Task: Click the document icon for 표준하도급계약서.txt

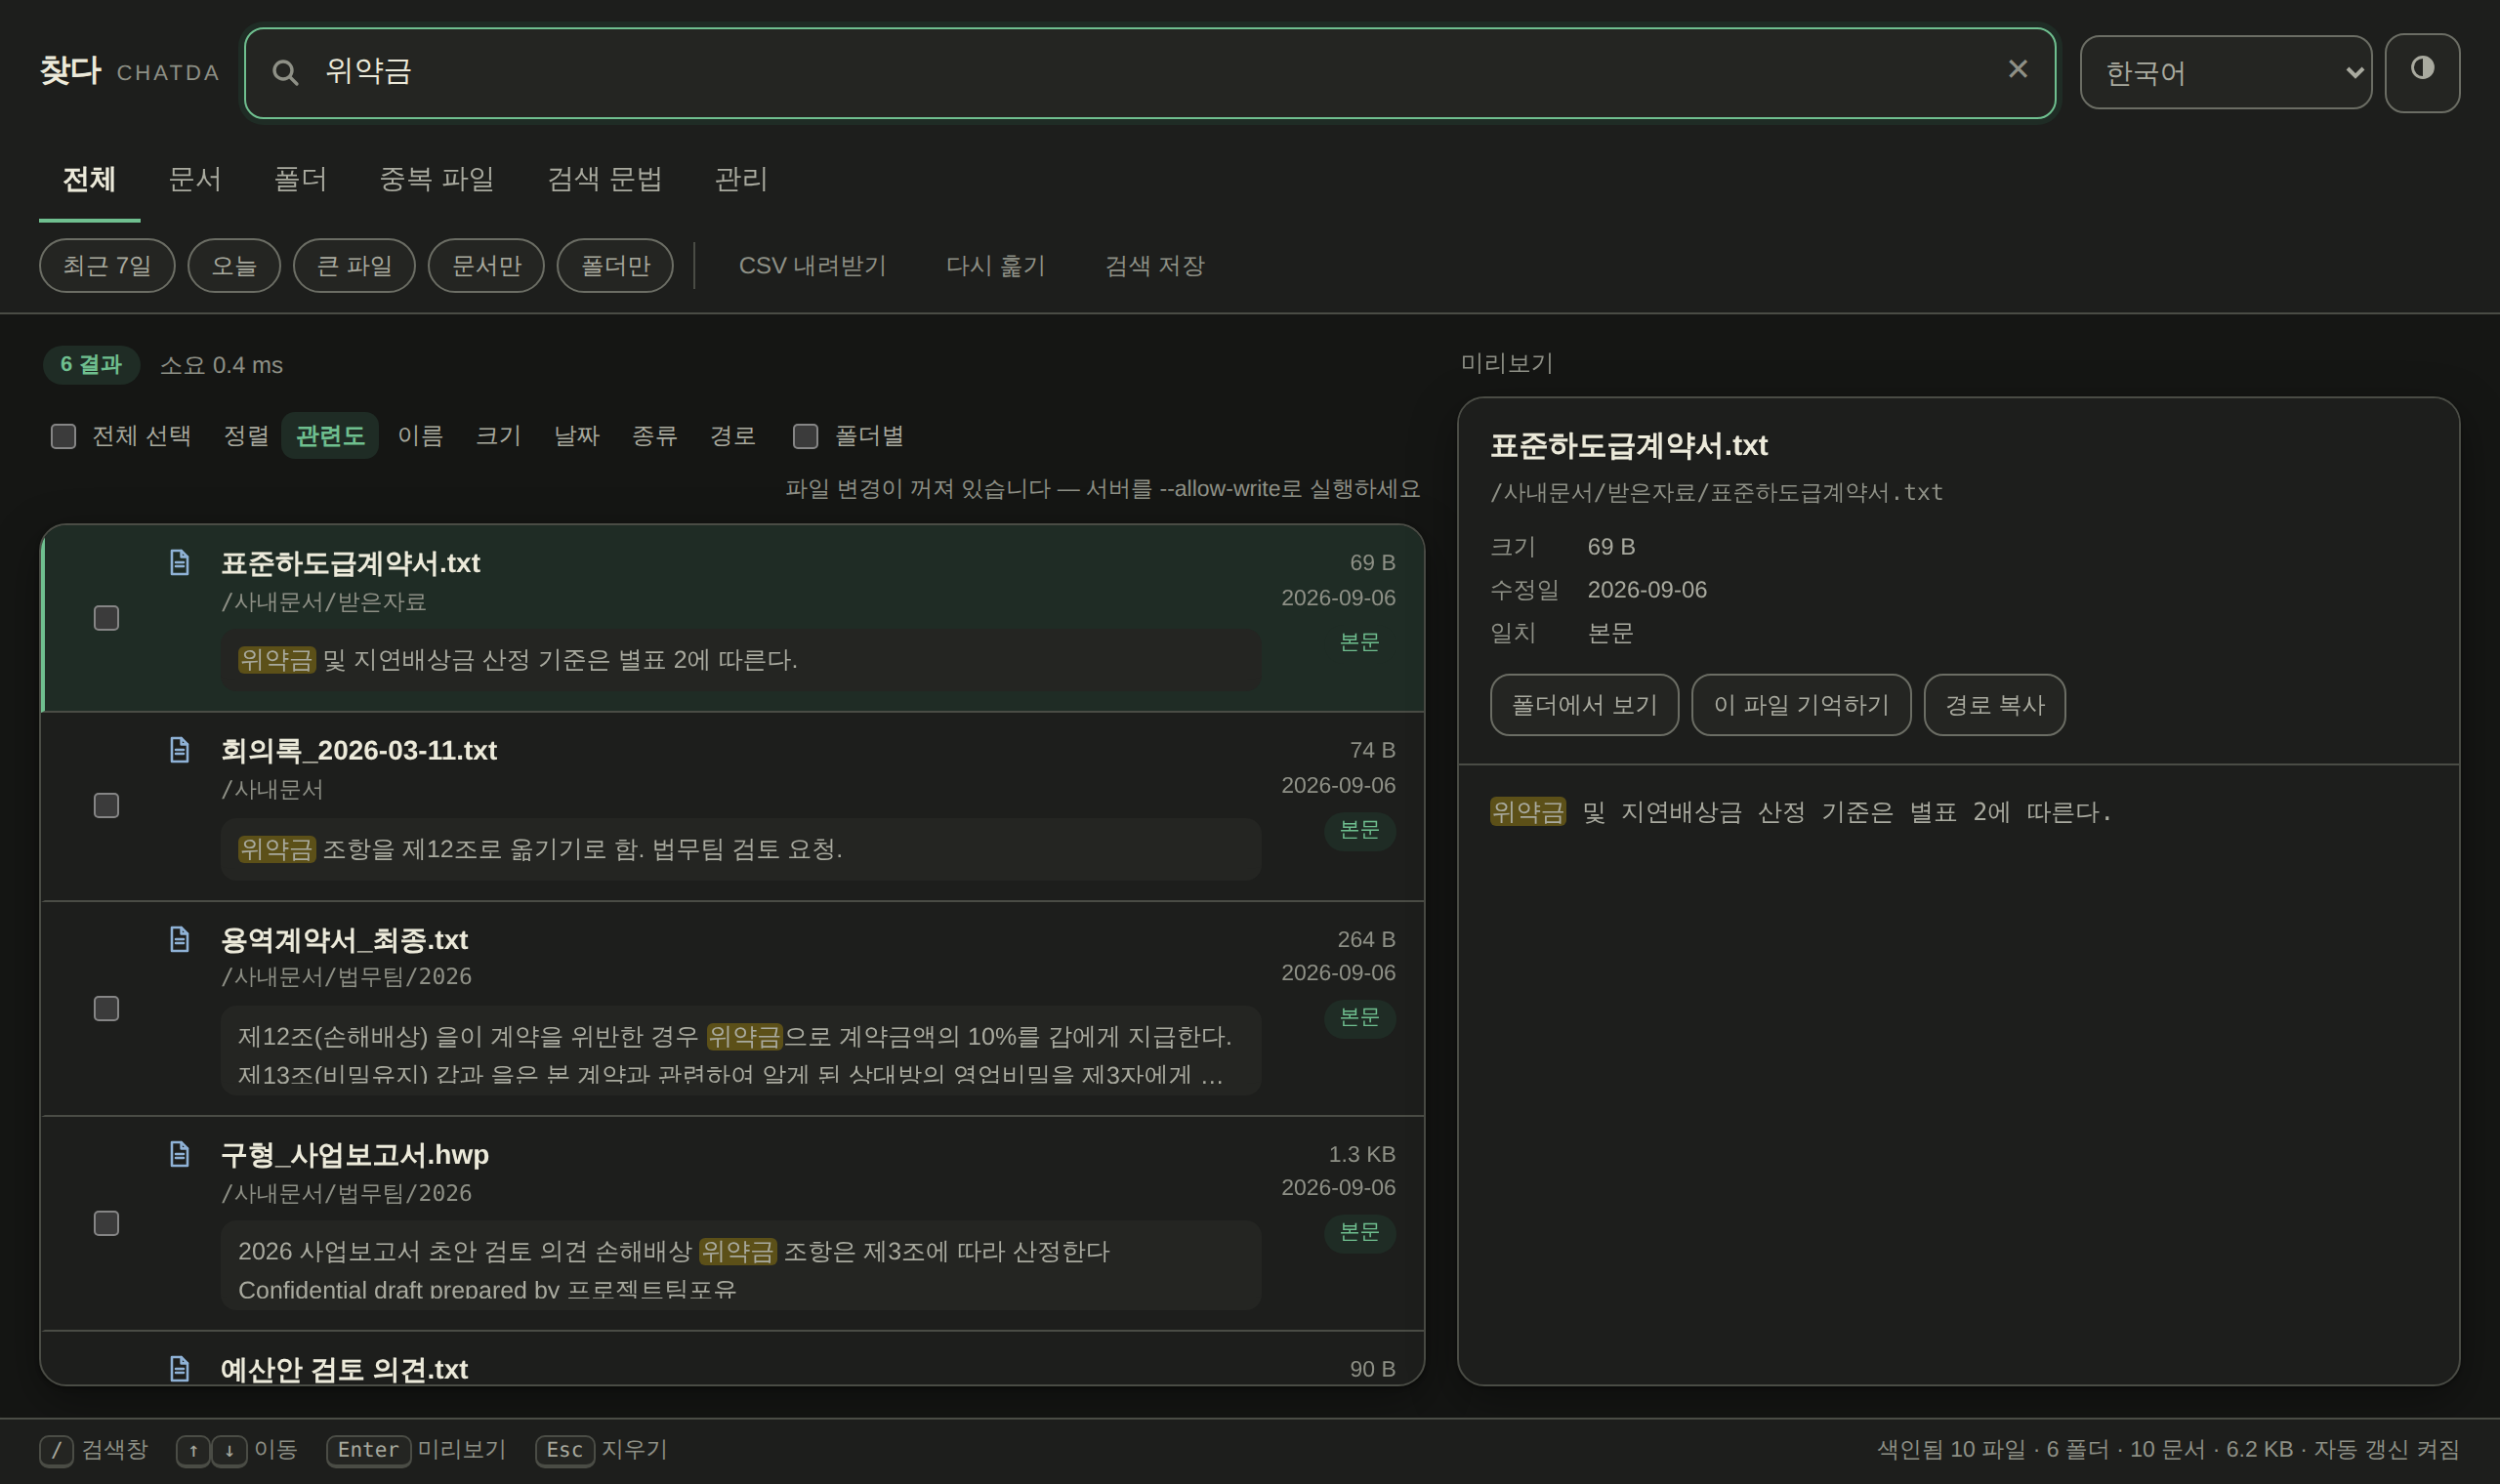Action: point(179,563)
